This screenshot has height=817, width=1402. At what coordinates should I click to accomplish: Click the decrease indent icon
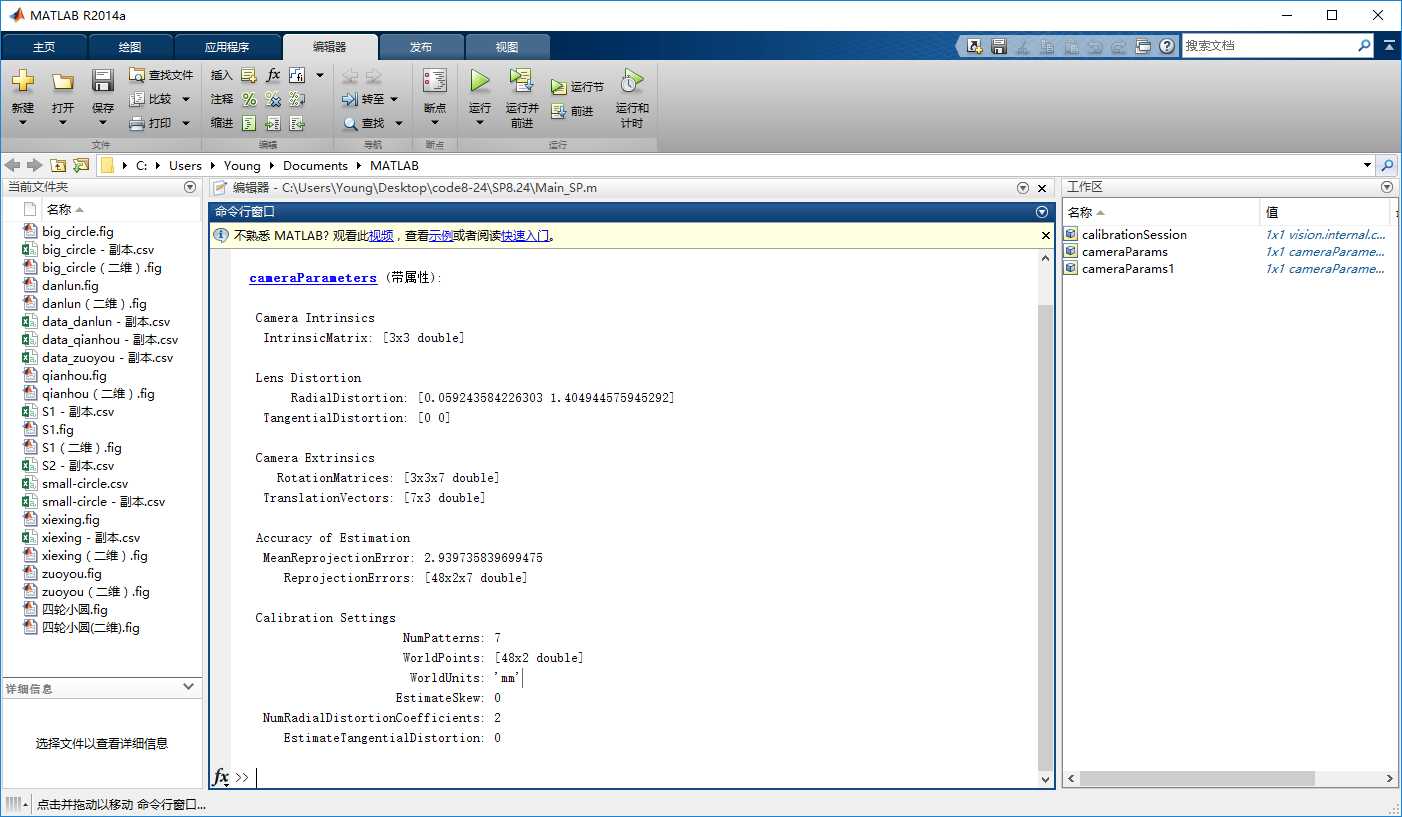297,123
